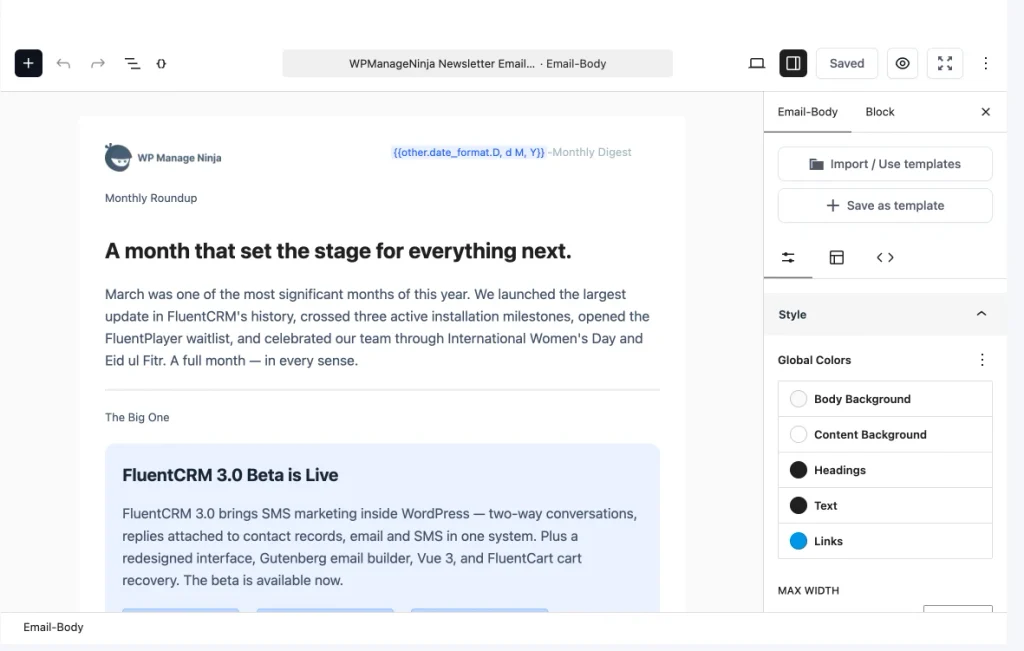Open Global Colors options menu

[982, 360]
